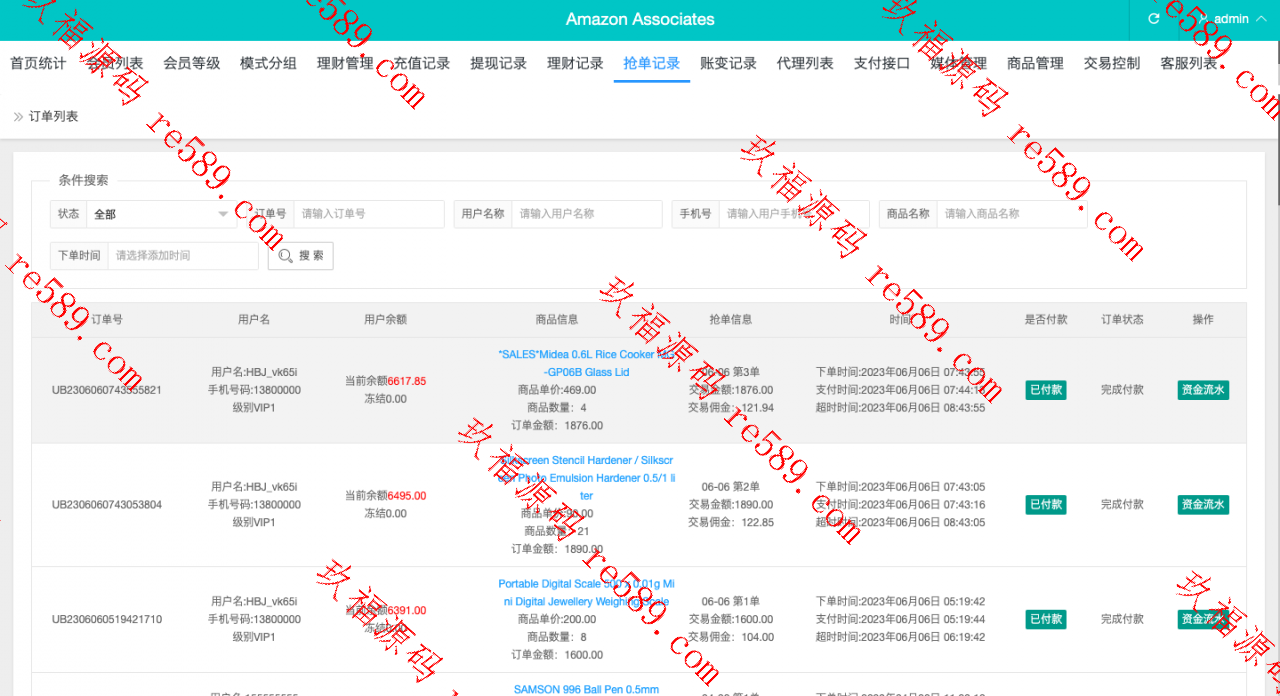
Task: Click the 搜索 search button
Action: coord(301,256)
